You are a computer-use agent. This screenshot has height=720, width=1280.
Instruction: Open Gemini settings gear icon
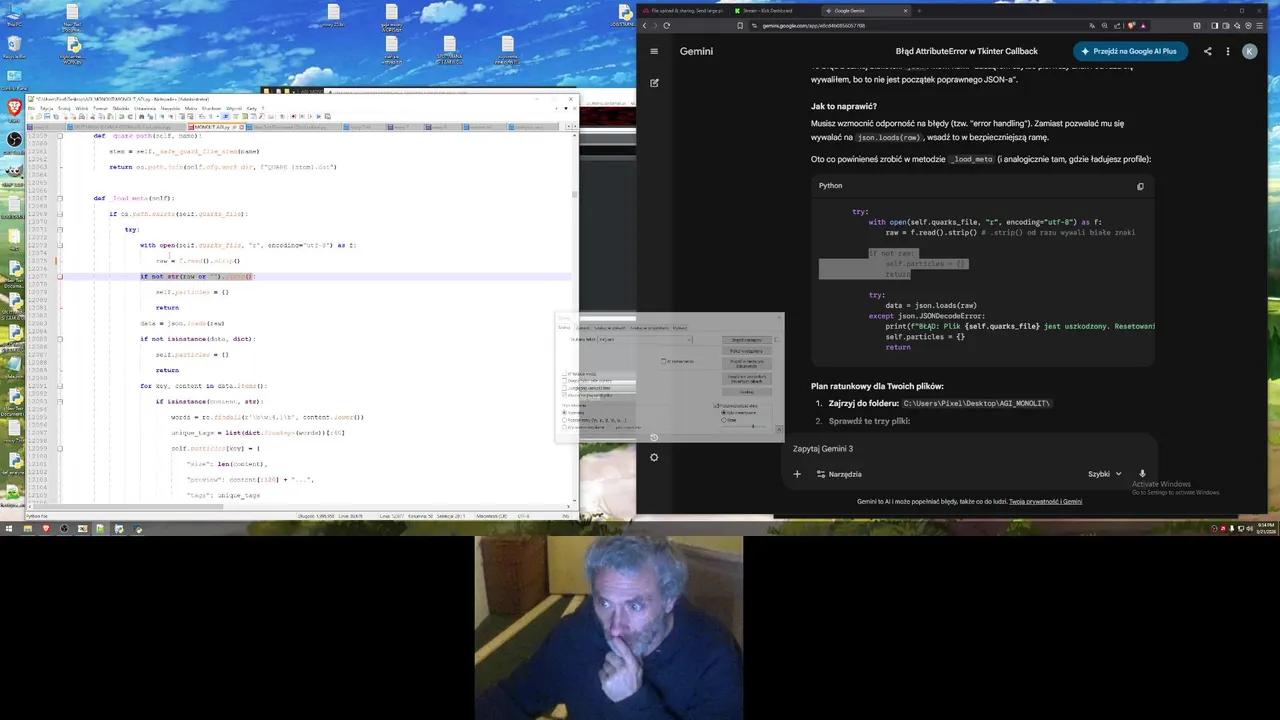pos(654,457)
